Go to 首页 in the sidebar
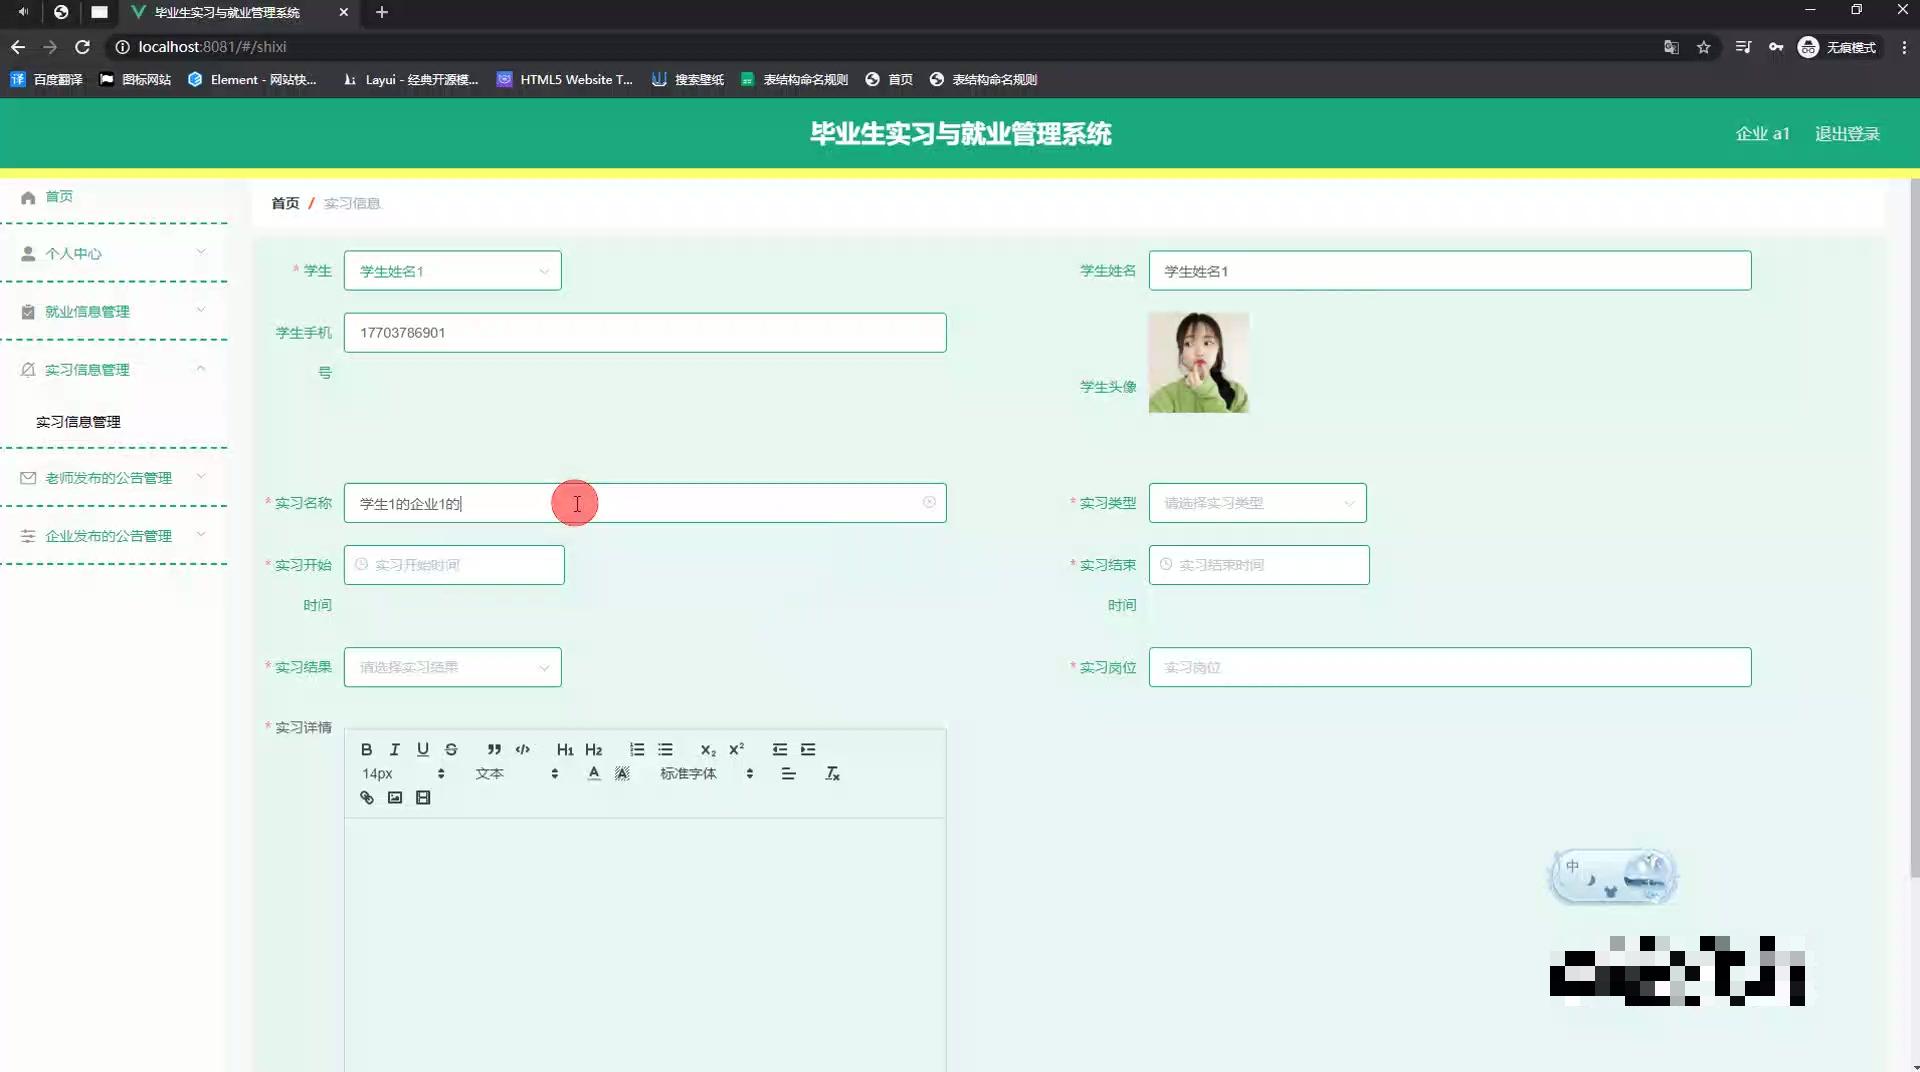The image size is (1920, 1072). (59, 196)
